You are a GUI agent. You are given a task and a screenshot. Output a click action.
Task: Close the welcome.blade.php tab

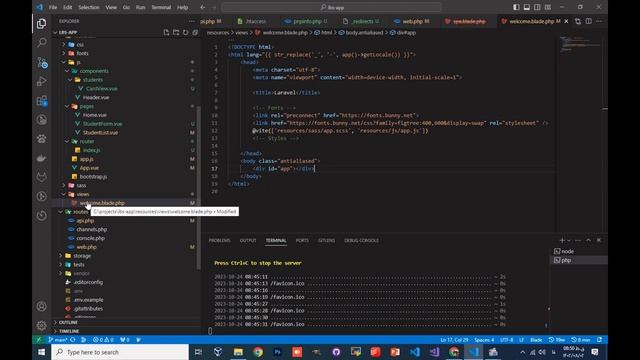pos(566,21)
